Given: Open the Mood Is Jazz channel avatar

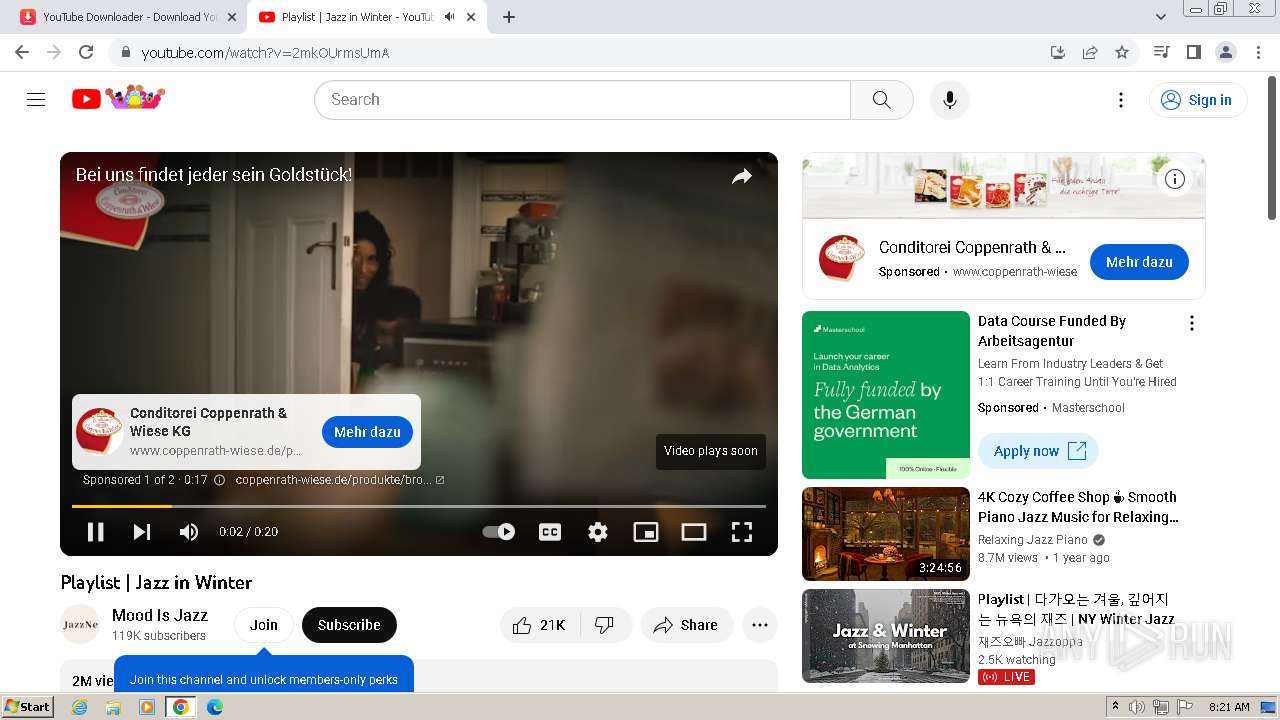Looking at the screenshot, I should click(x=80, y=625).
